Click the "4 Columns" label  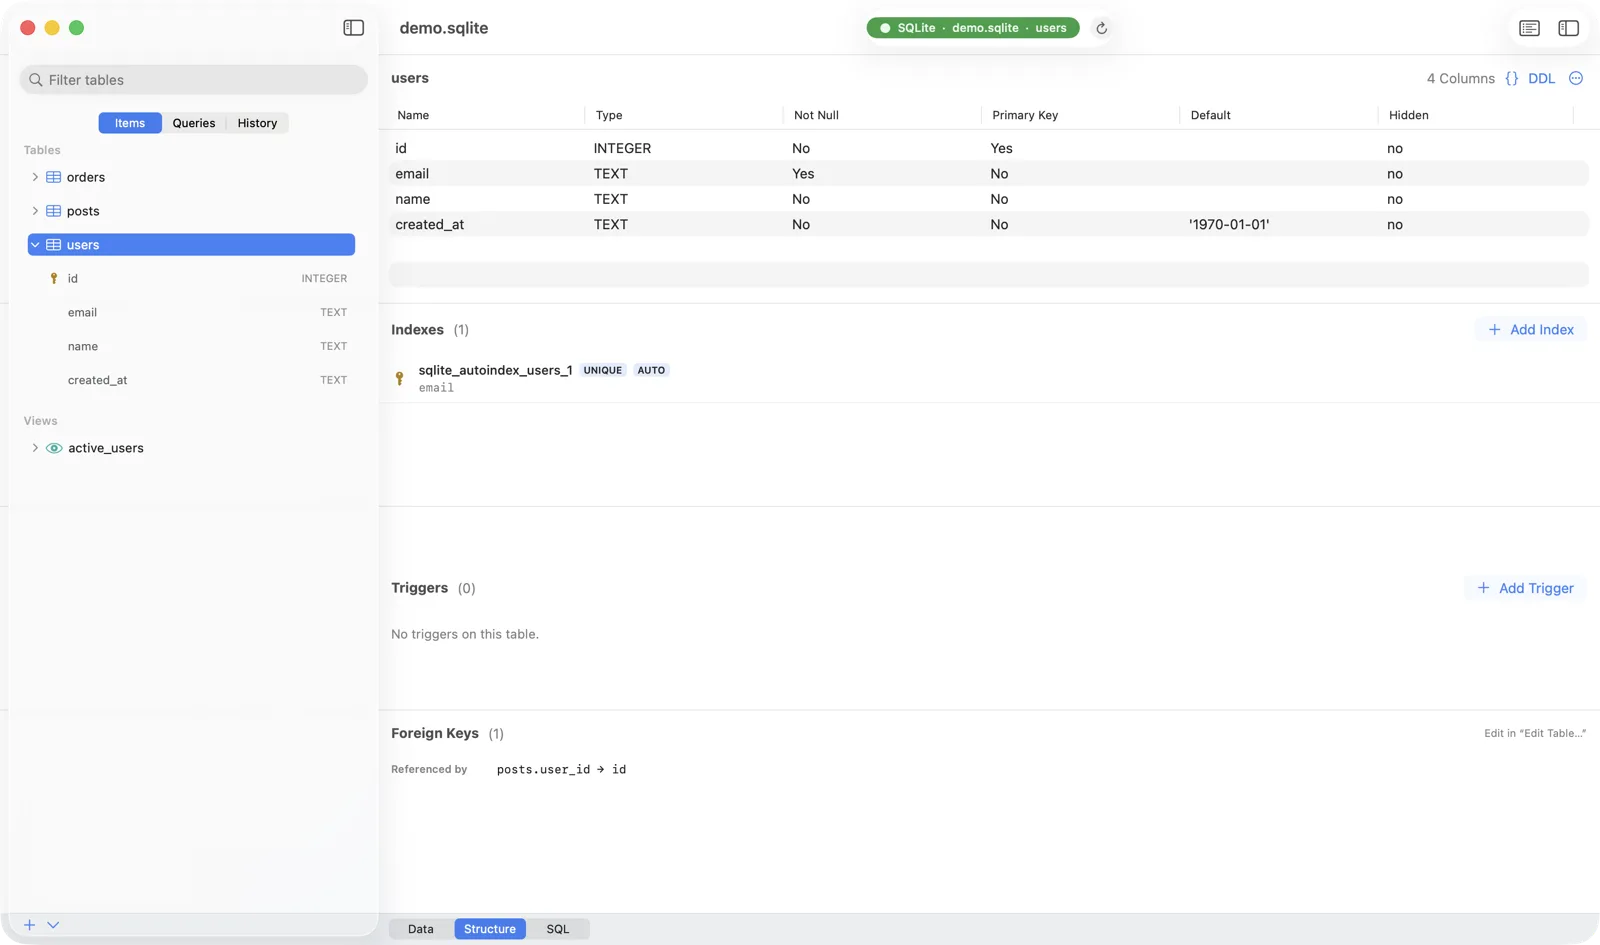coord(1460,78)
